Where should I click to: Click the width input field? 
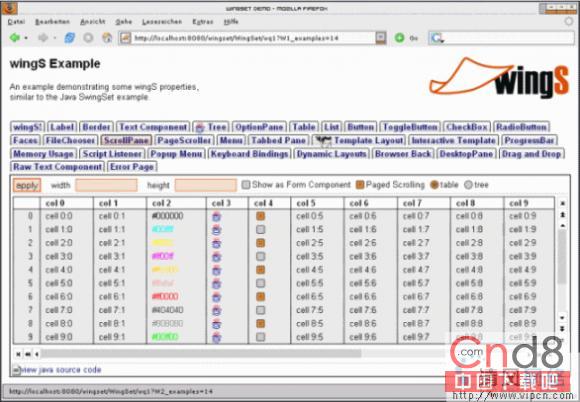point(107,185)
